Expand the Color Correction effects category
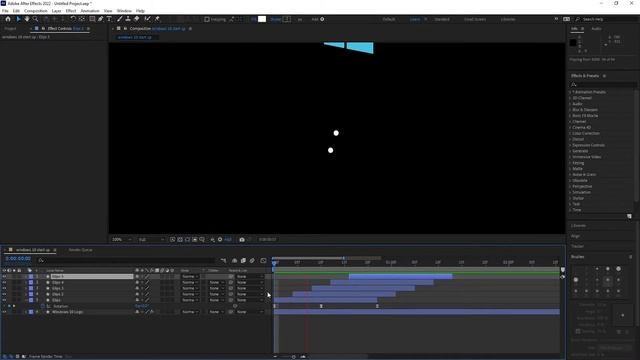 [x=570, y=133]
